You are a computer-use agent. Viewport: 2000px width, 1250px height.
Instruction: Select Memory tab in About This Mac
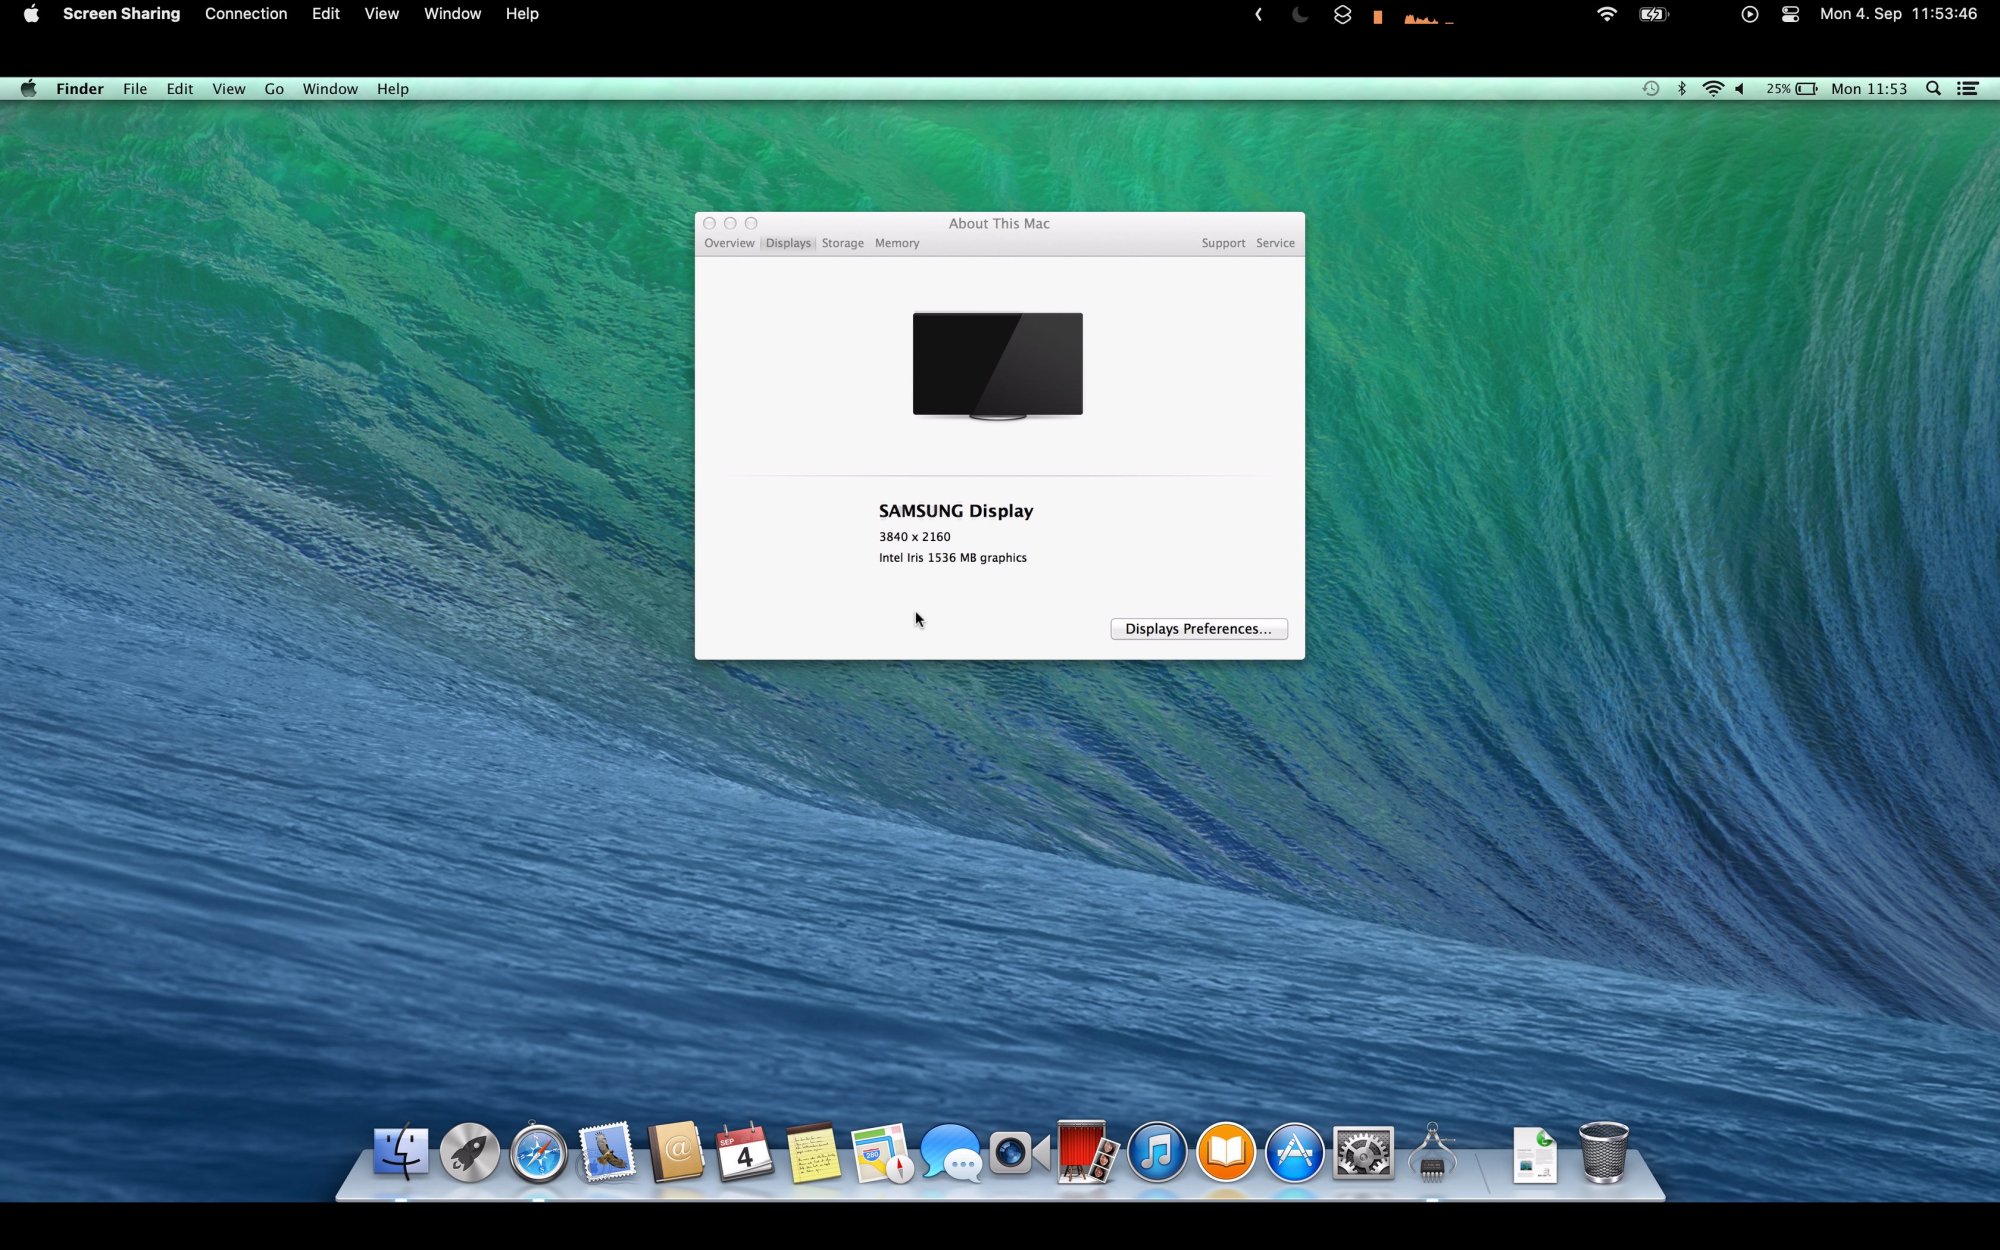897,242
